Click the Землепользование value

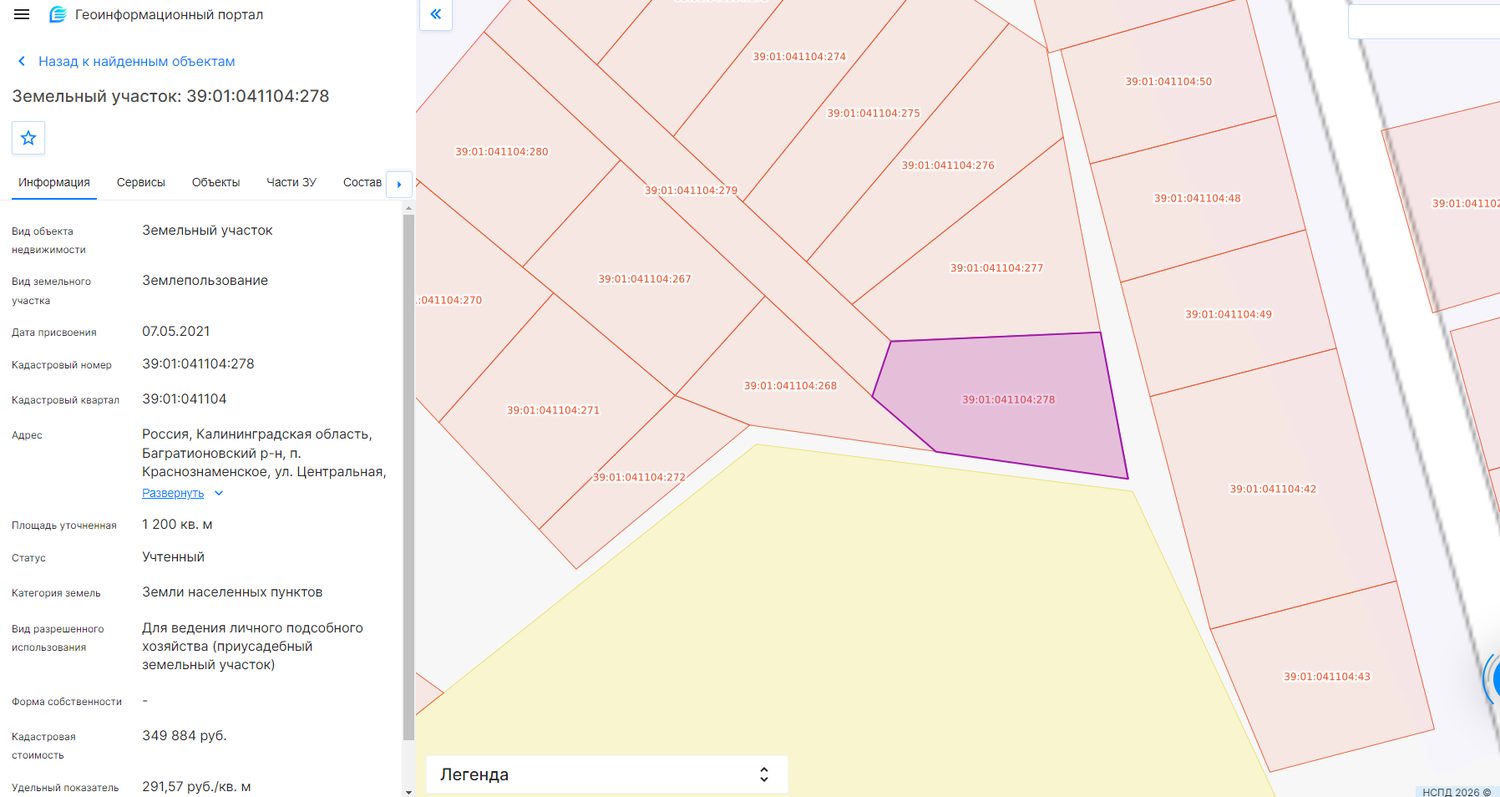[x=205, y=281]
